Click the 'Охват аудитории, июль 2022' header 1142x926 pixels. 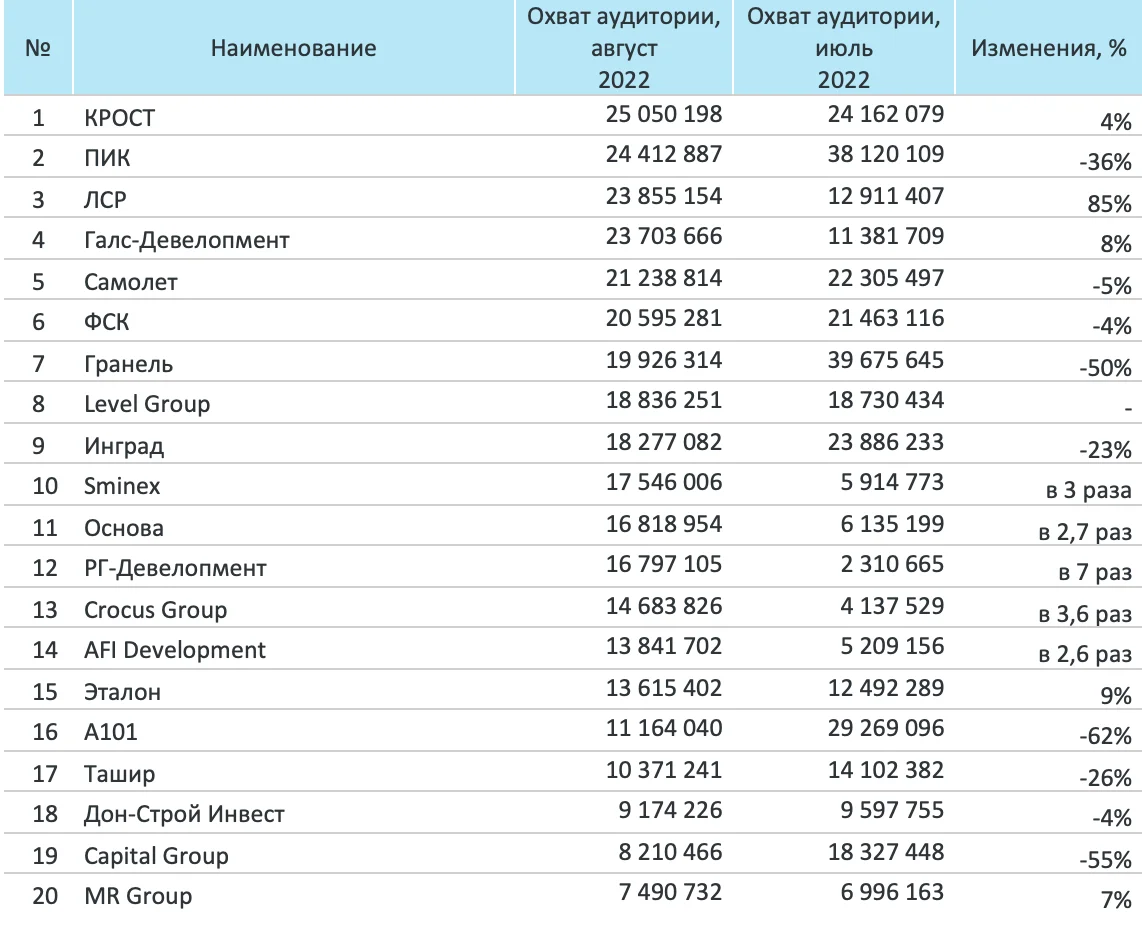pos(844,48)
